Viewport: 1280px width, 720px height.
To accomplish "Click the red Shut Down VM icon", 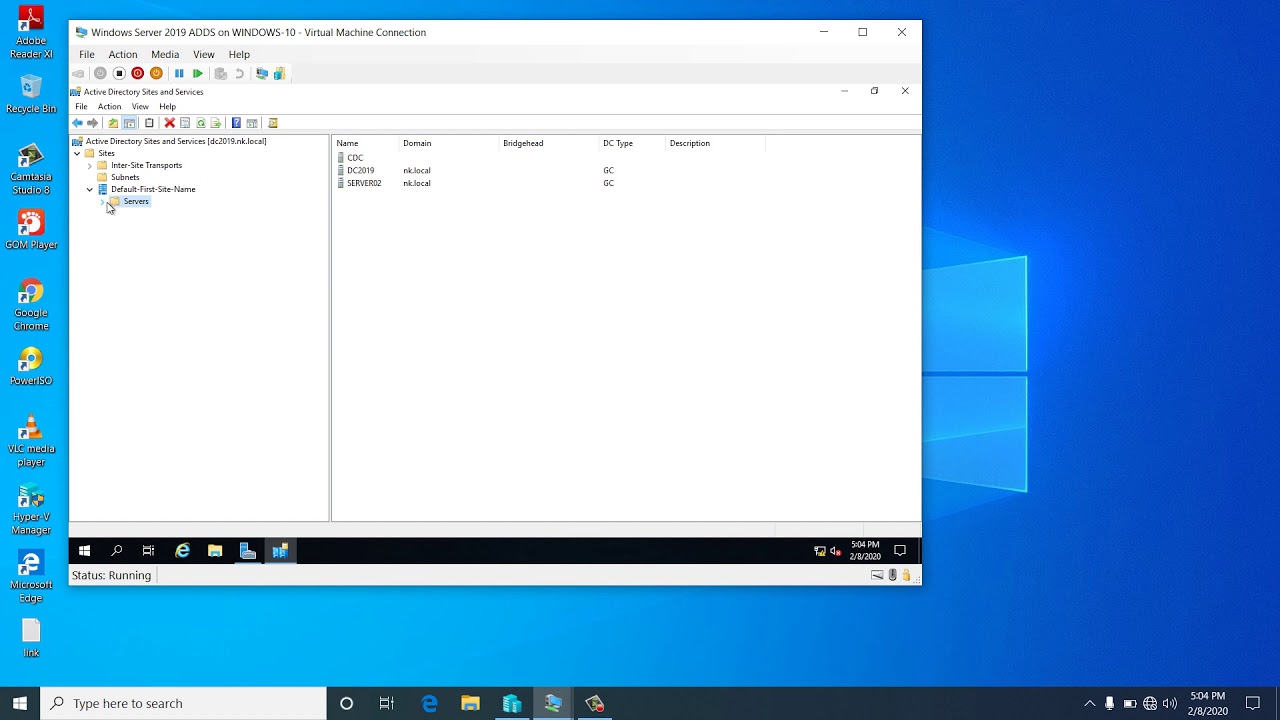I will tap(138, 73).
